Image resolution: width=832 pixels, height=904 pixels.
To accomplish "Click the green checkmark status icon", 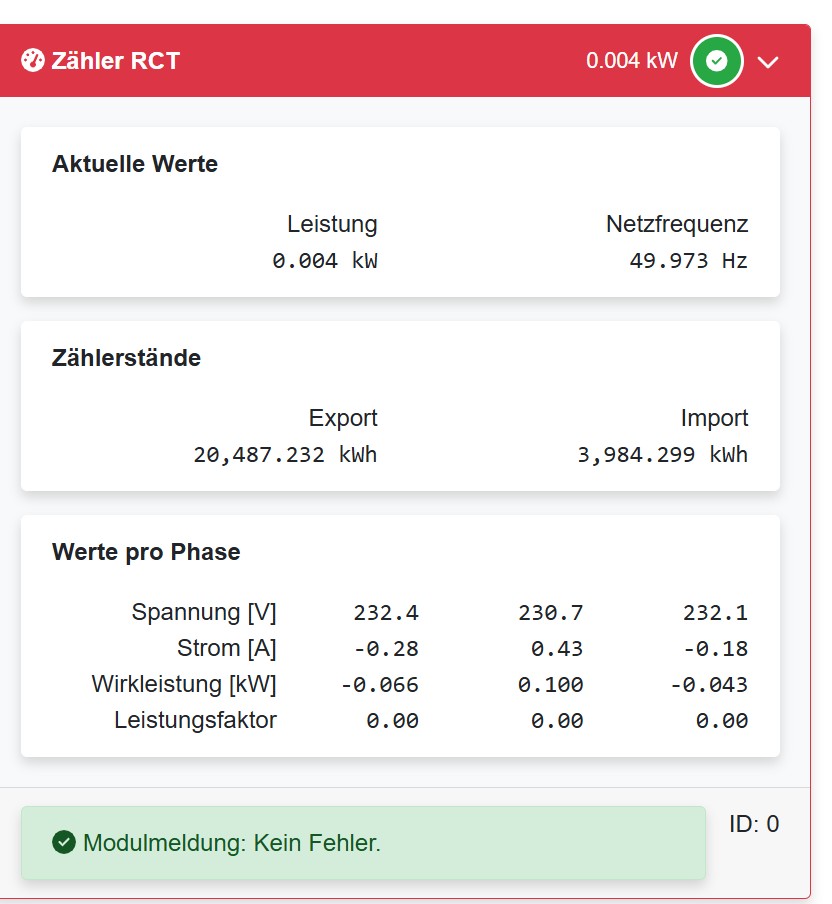I will 716,61.
